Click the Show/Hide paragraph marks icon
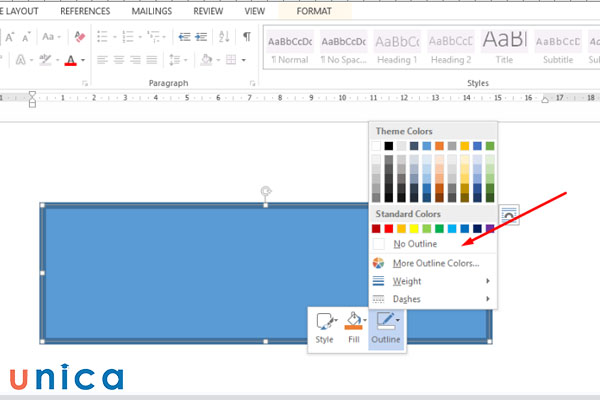Viewport: 600px width, 400px height. point(246,37)
